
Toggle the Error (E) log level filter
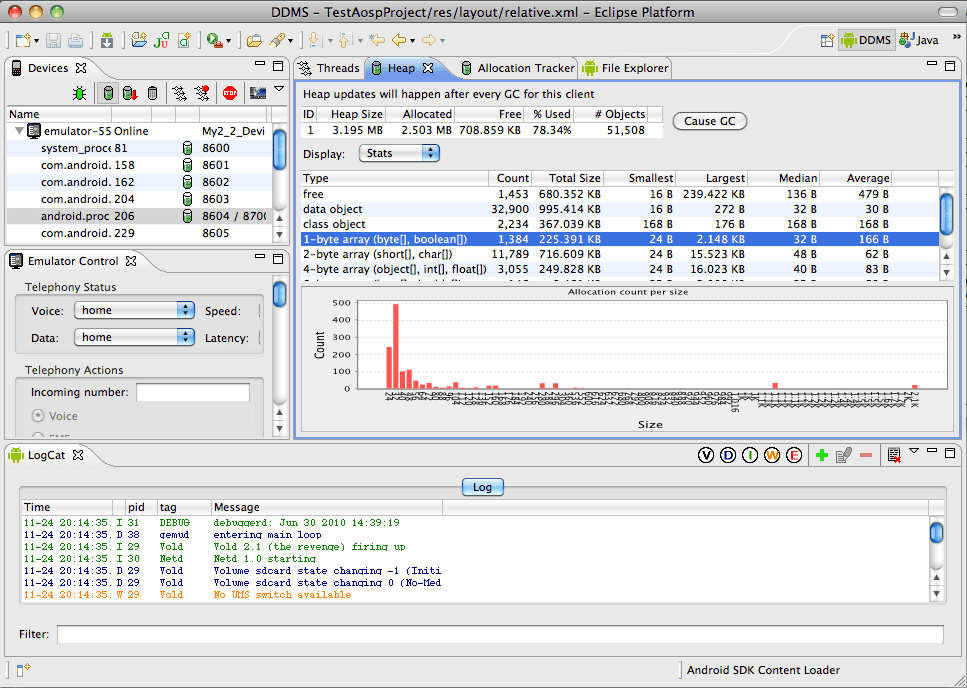[x=794, y=455]
